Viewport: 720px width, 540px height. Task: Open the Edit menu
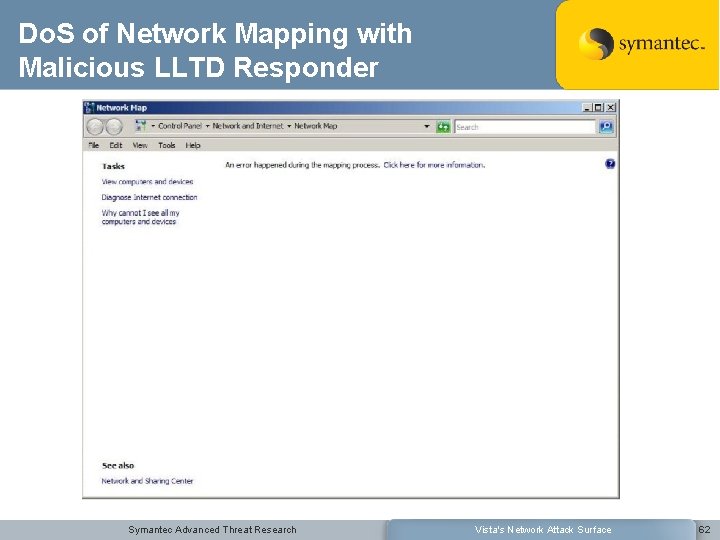(116, 146)
